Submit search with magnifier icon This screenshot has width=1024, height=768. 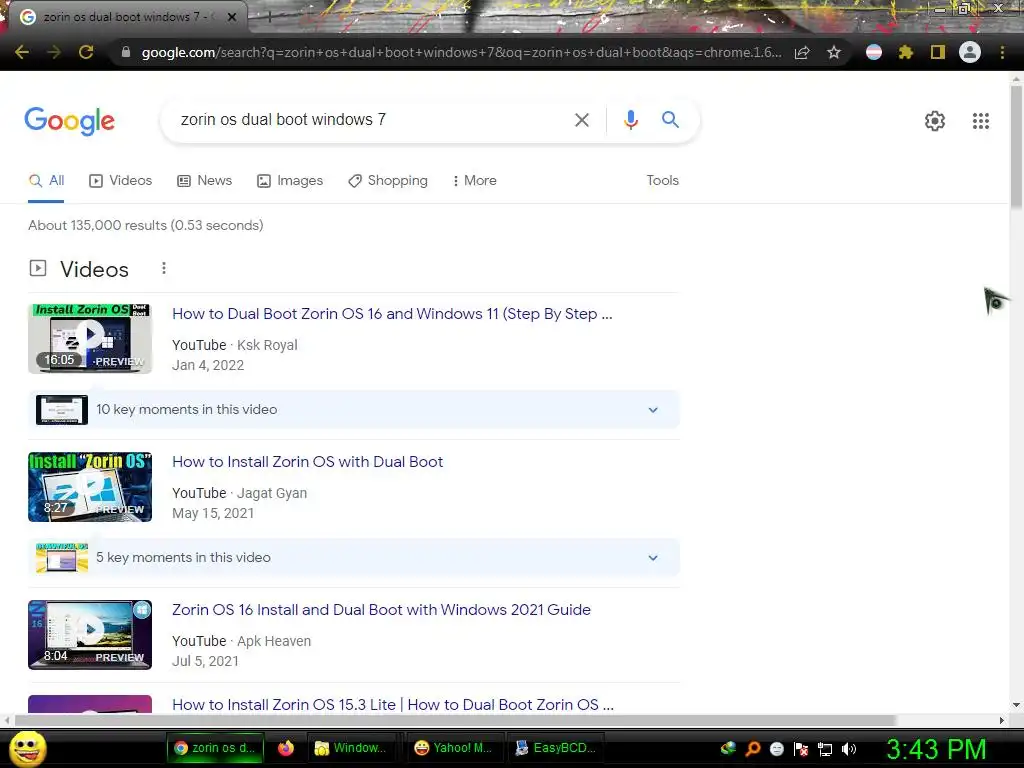[670, 120]
